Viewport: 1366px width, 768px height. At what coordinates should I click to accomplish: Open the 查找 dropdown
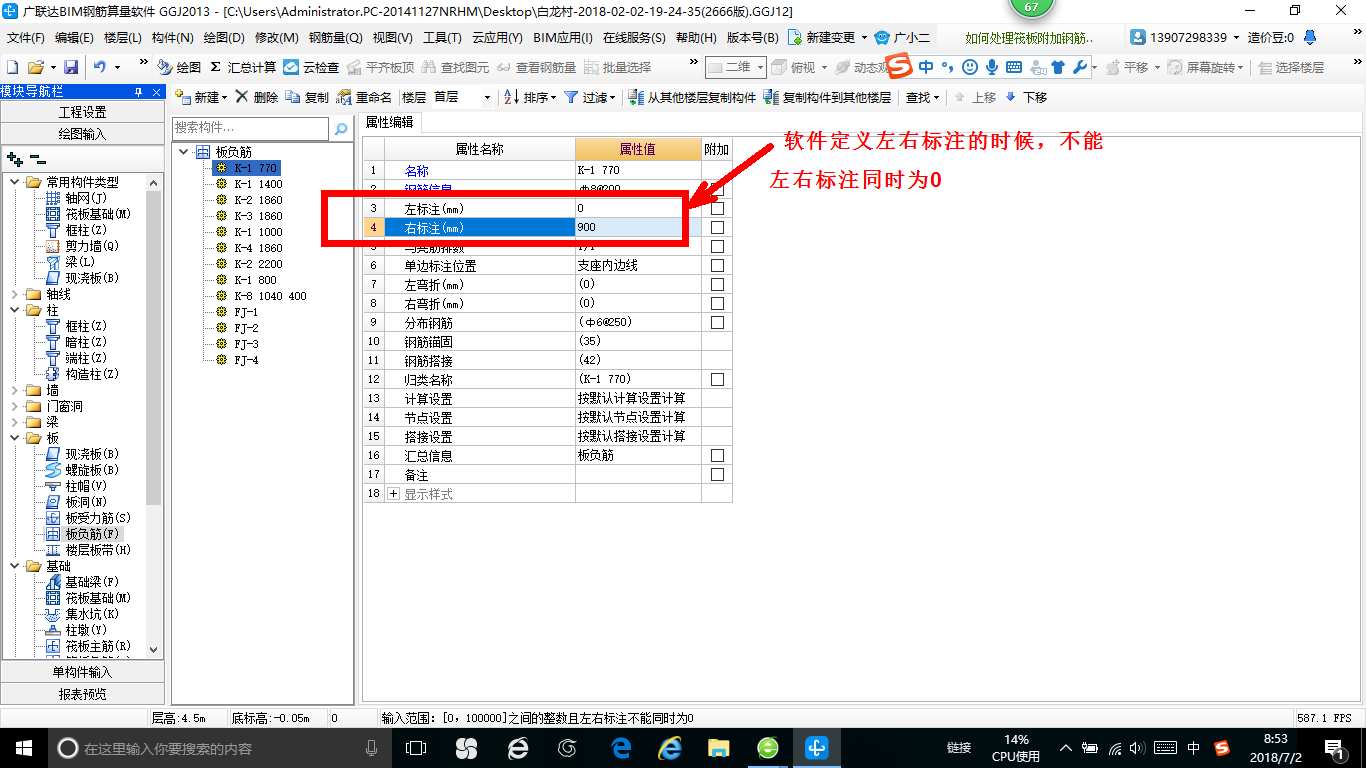[922, 97]
